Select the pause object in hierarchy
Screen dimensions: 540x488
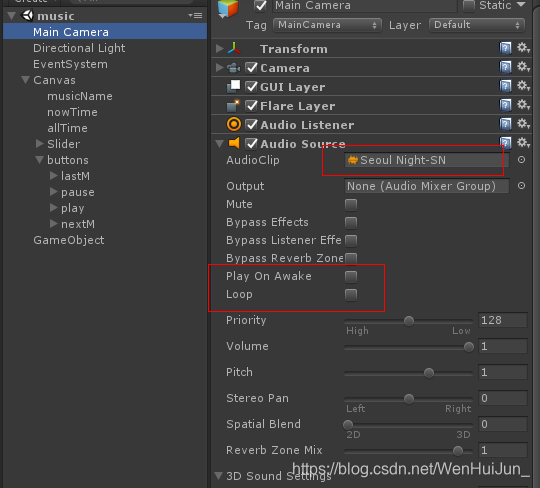(x=78, y=192)
